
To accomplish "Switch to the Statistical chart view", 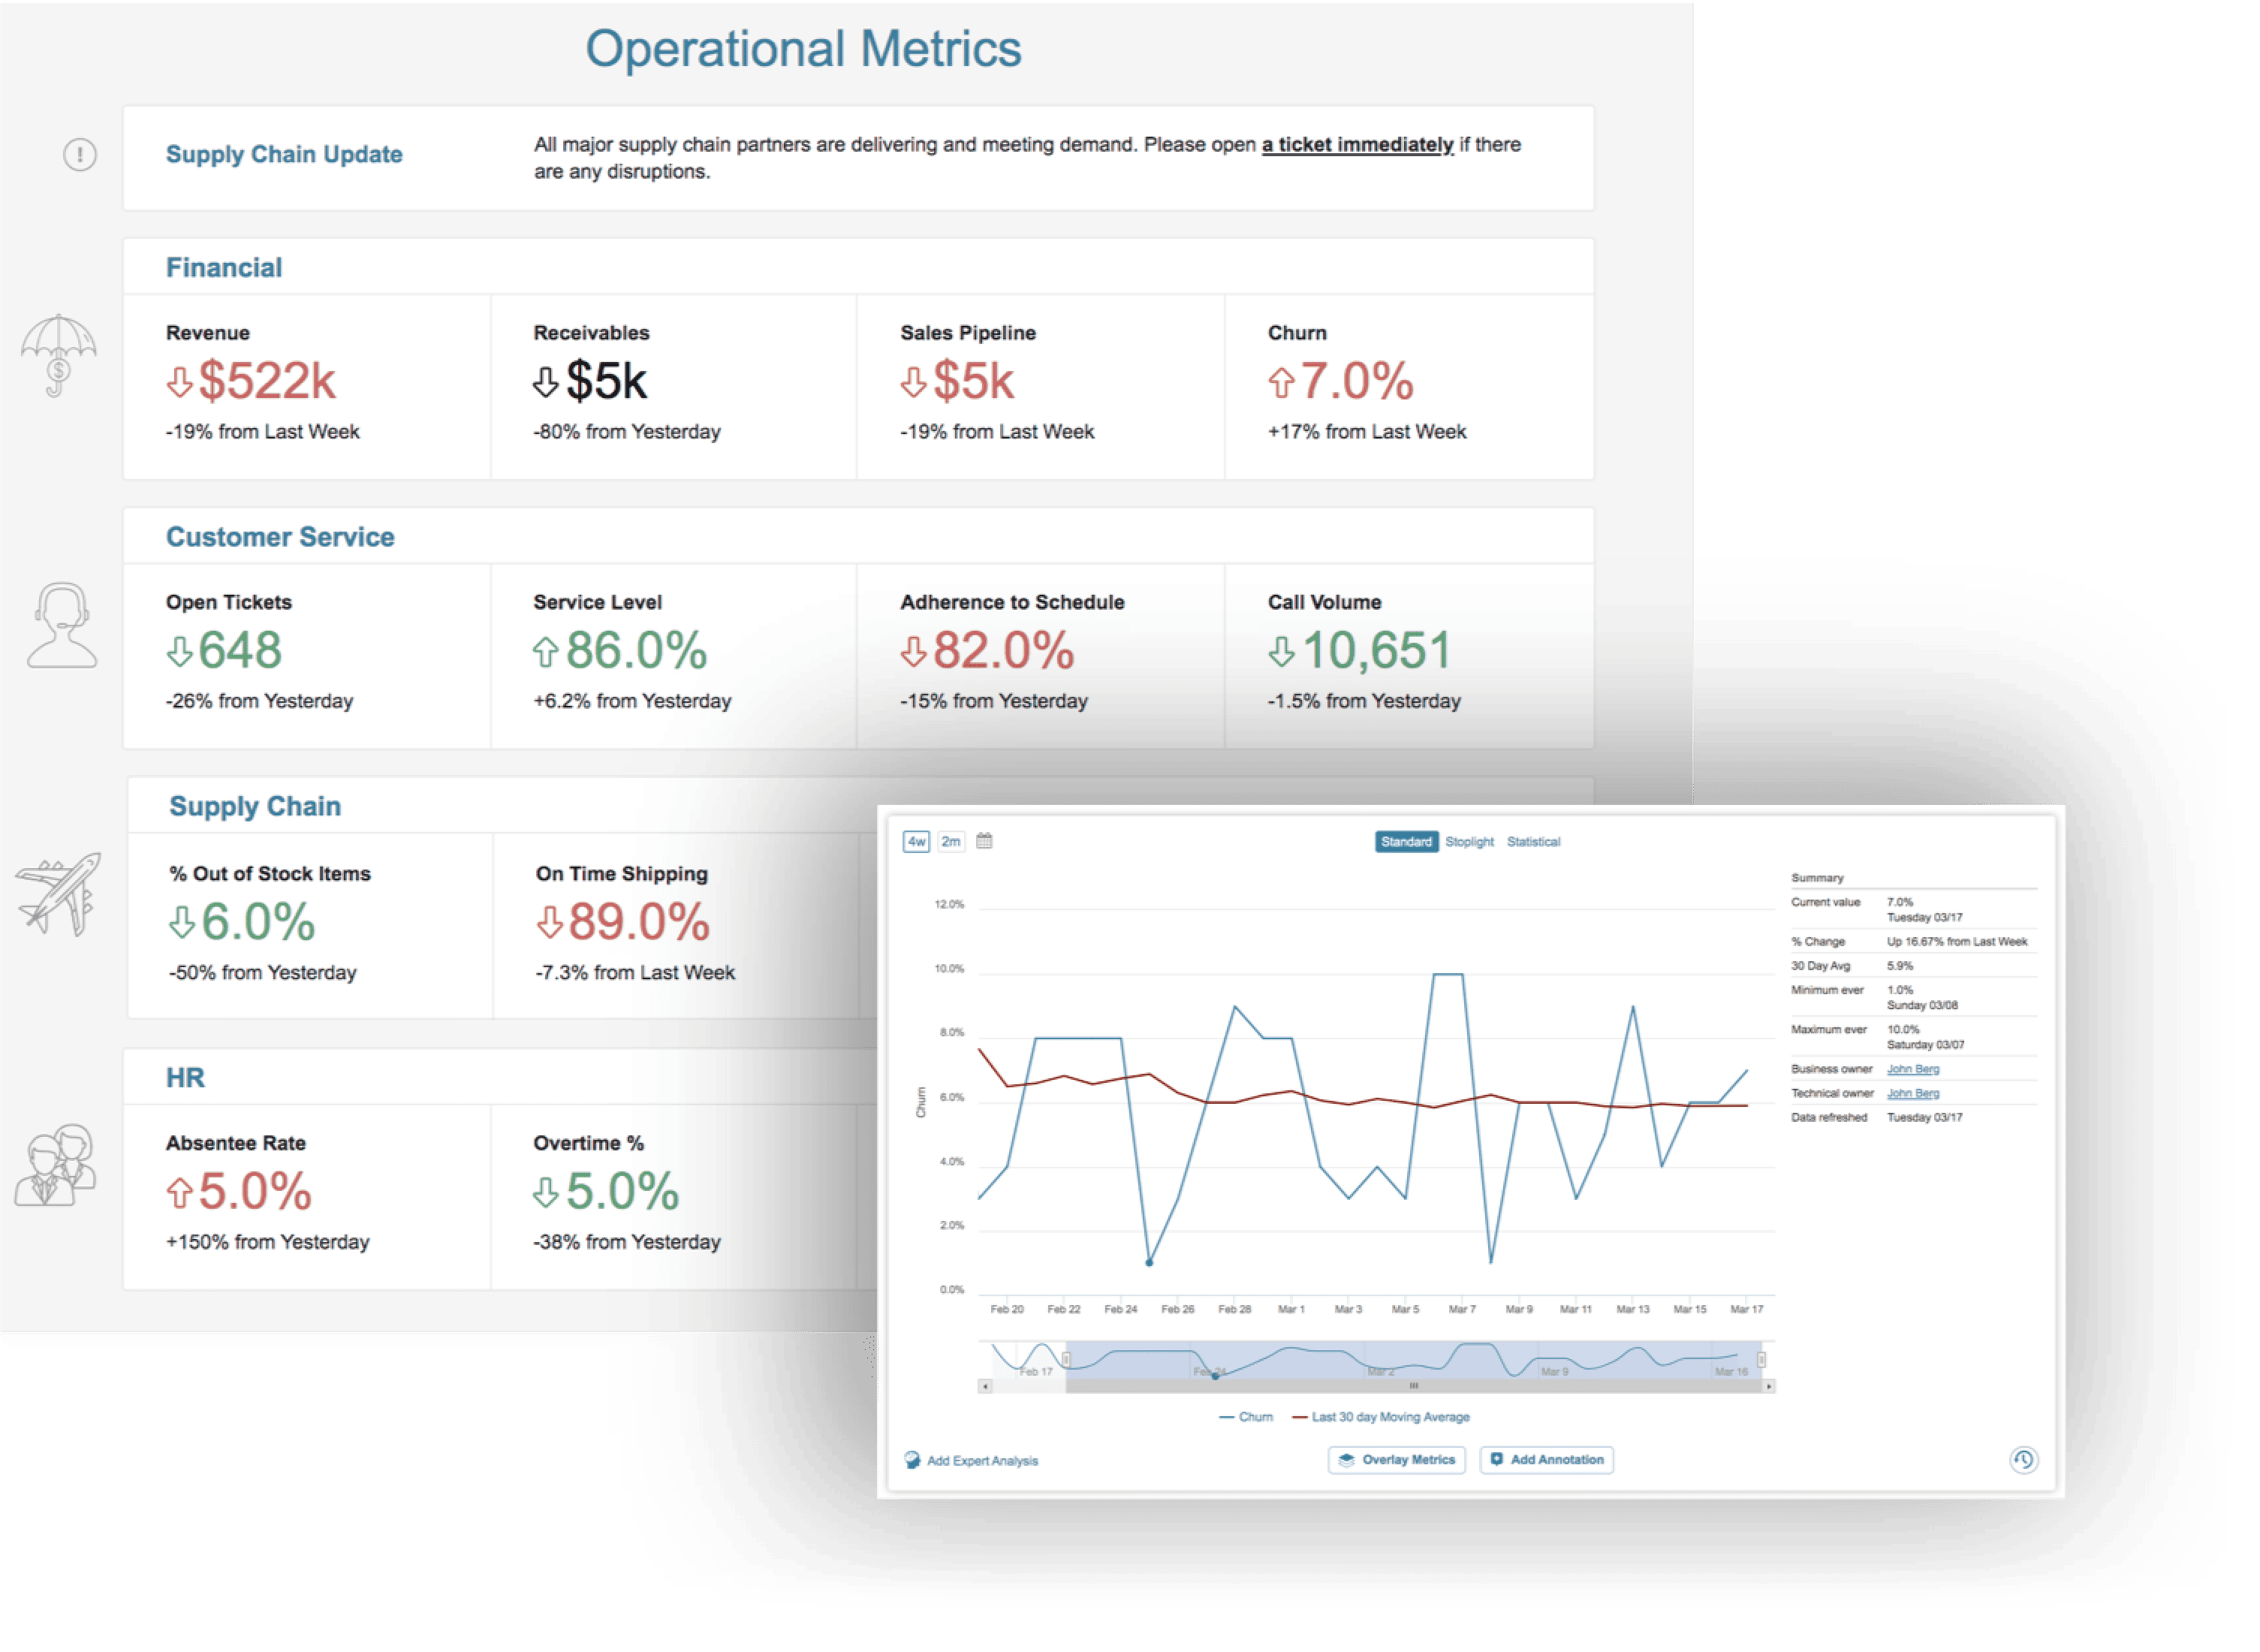I will coord(1533,842).
